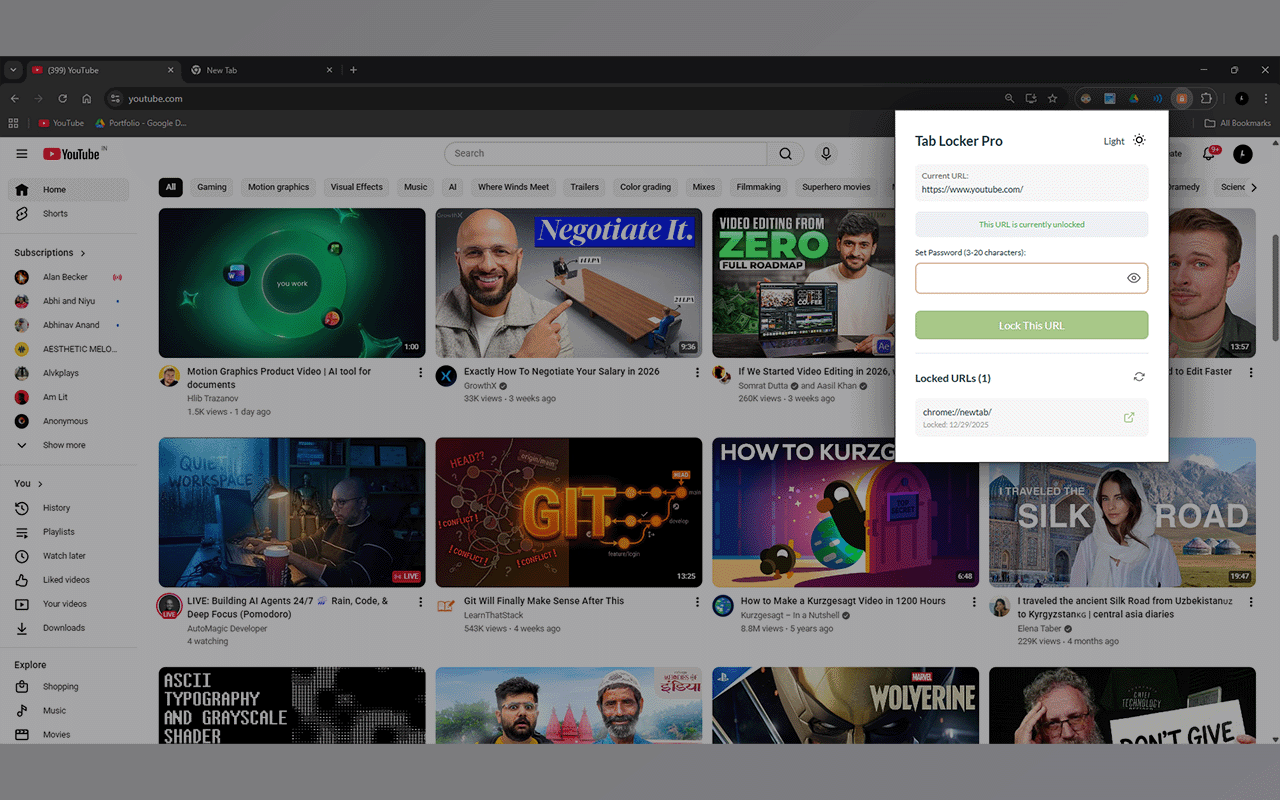Image resolution: width=1280 pixels, height=800 pixels.
Task: Open options for Kurzgesagt video
Action: click(x=975, y=602)
